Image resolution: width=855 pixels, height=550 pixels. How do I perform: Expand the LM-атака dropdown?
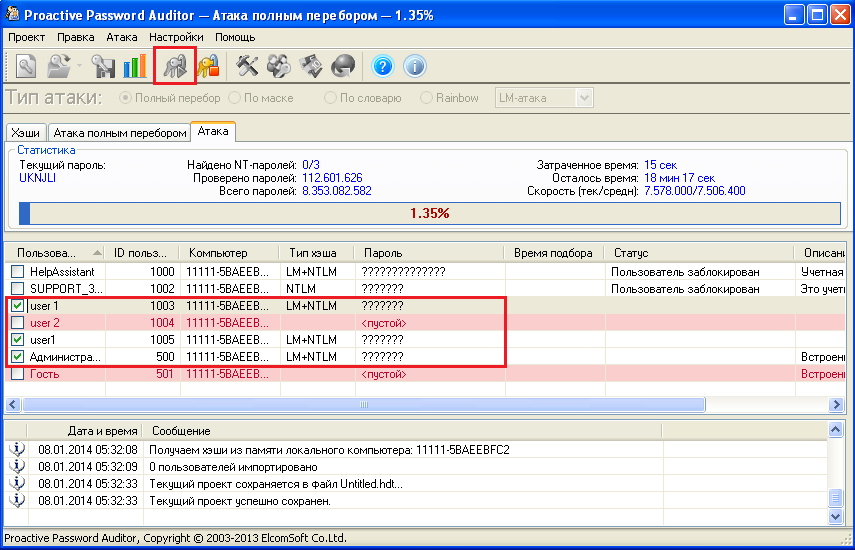584,98
